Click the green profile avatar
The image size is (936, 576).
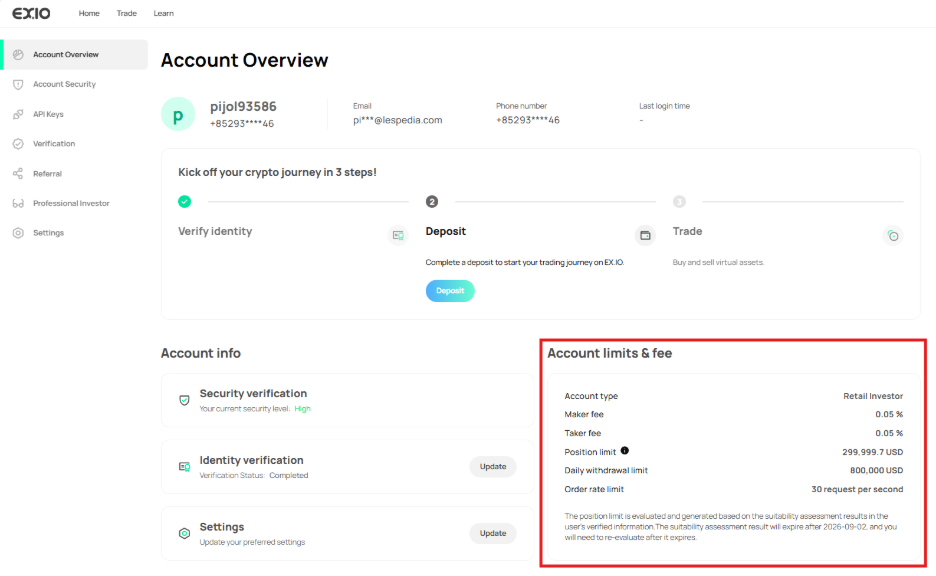tap(178, 115)
